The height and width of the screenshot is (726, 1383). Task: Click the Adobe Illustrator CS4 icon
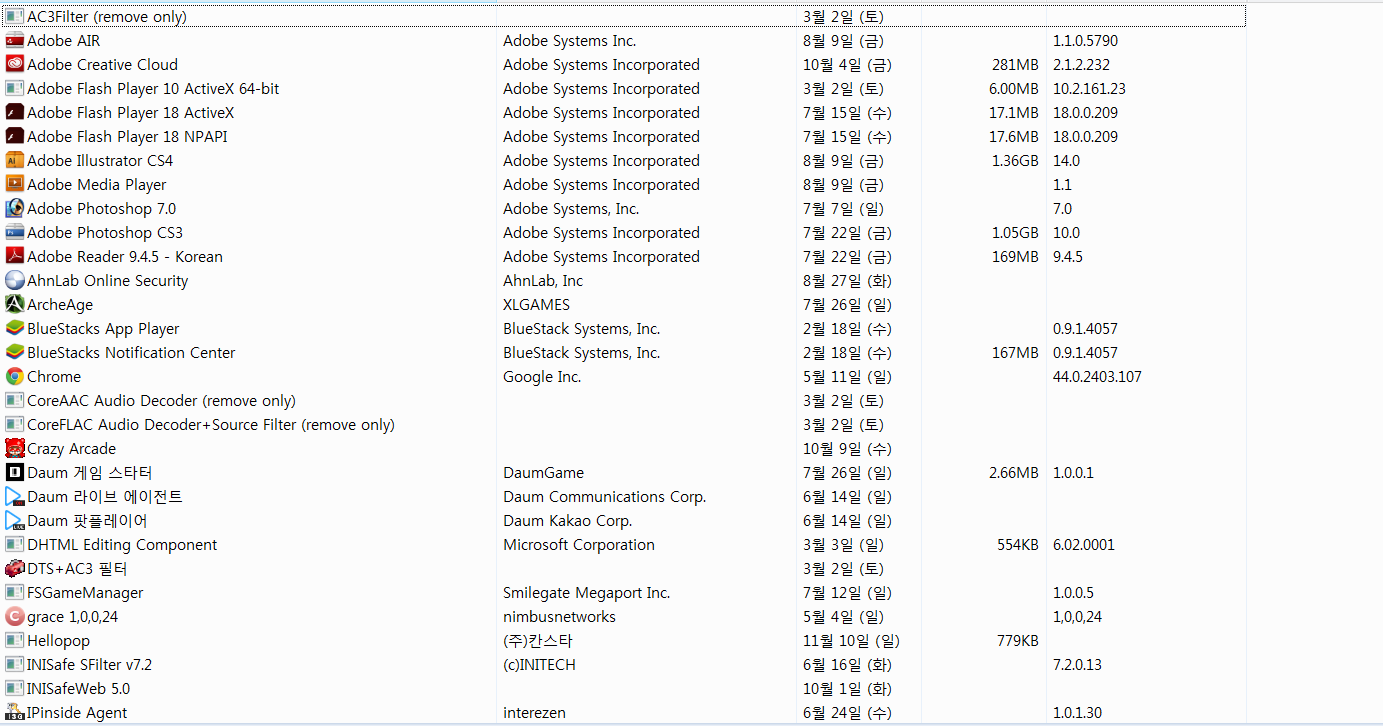[x=14, y=161]
